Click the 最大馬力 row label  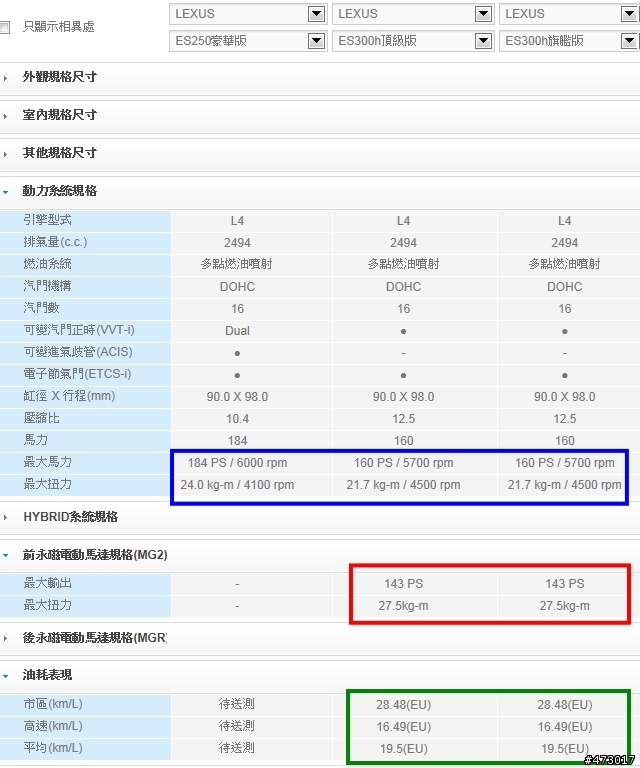point(47,462)
